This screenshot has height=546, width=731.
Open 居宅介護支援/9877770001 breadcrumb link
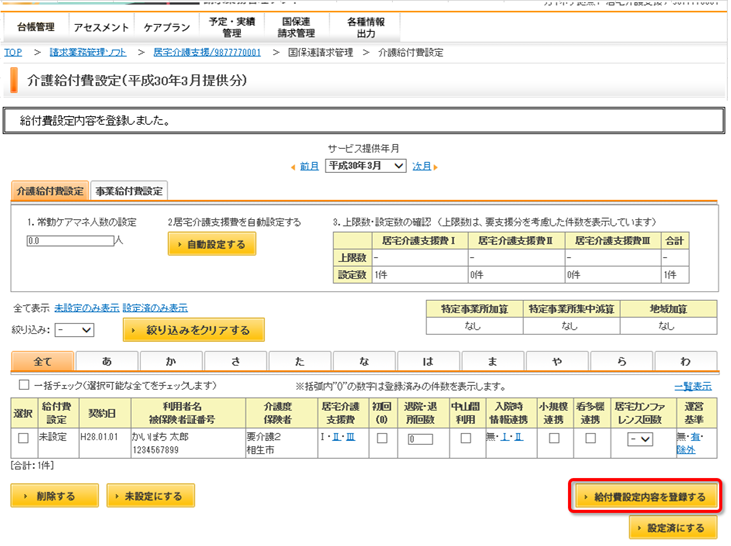pos(207,52)
